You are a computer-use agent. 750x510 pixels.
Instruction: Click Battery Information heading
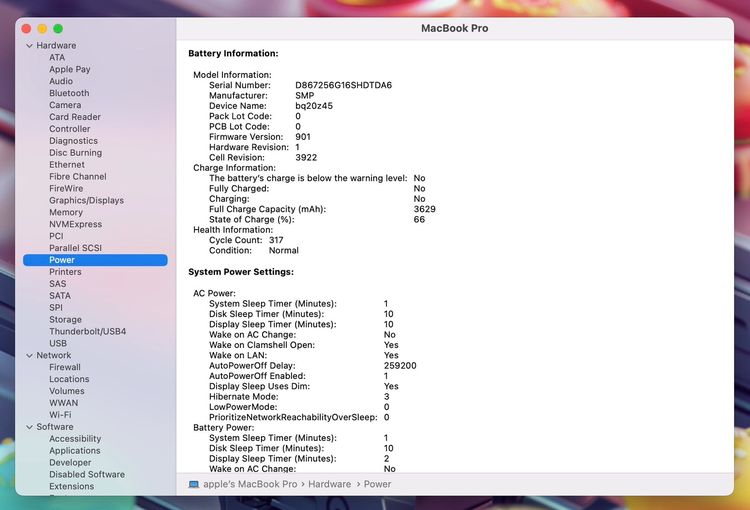click(x=233, y=54)
